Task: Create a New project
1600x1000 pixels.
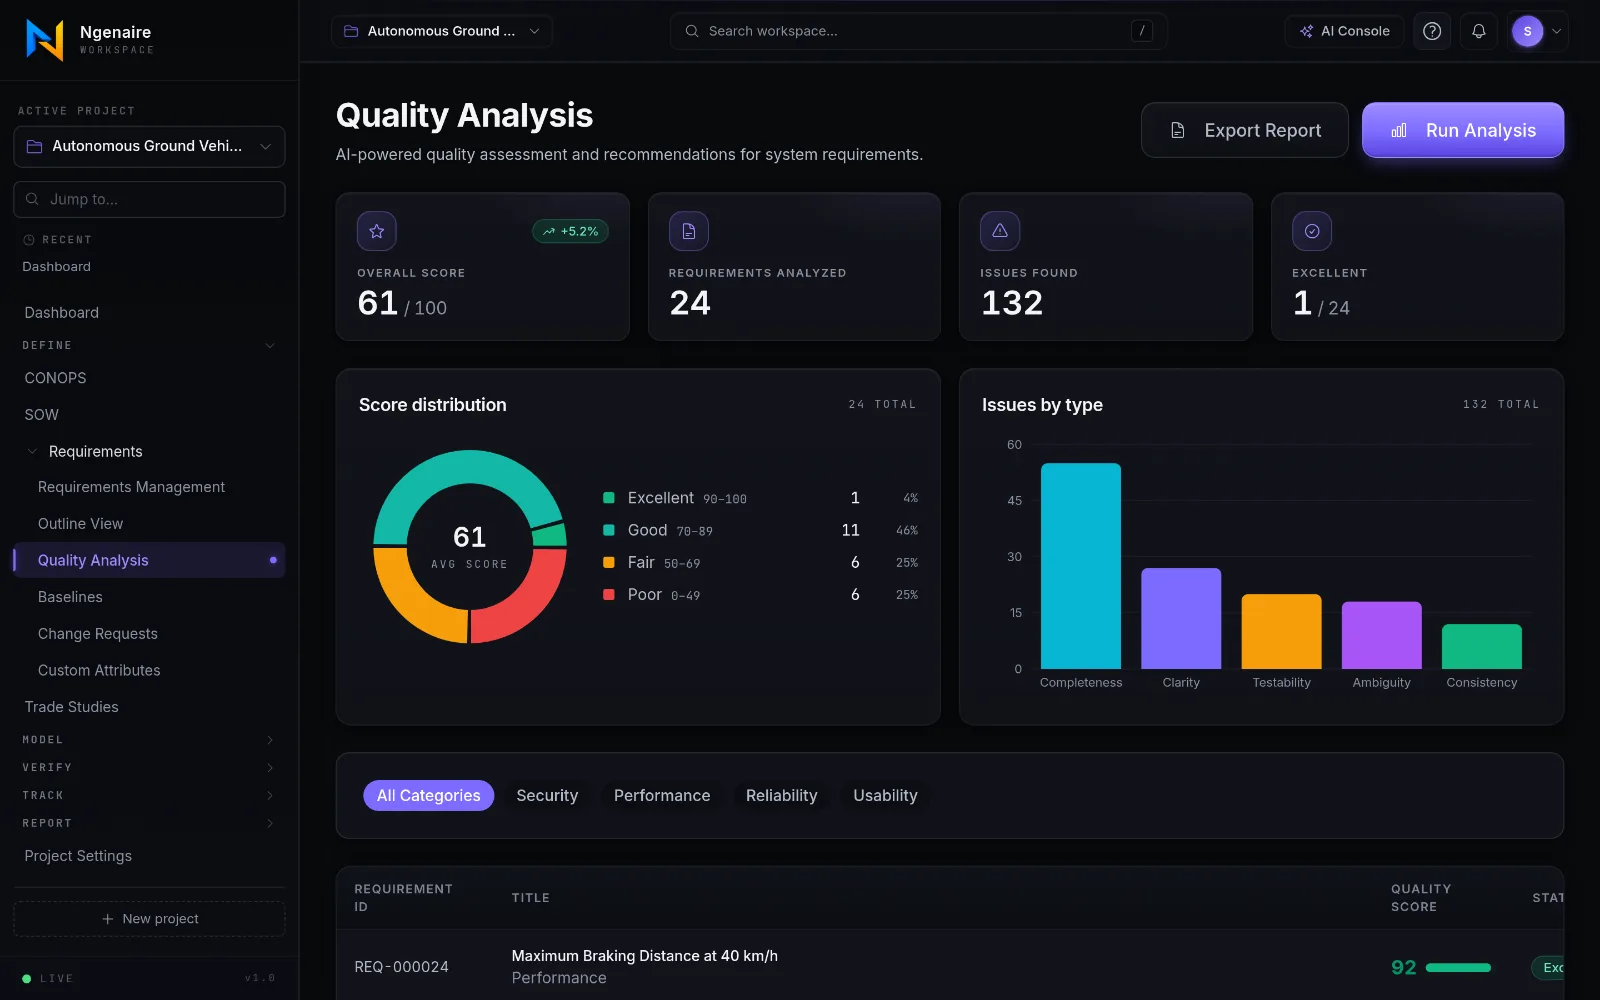Action: point(149,919)
